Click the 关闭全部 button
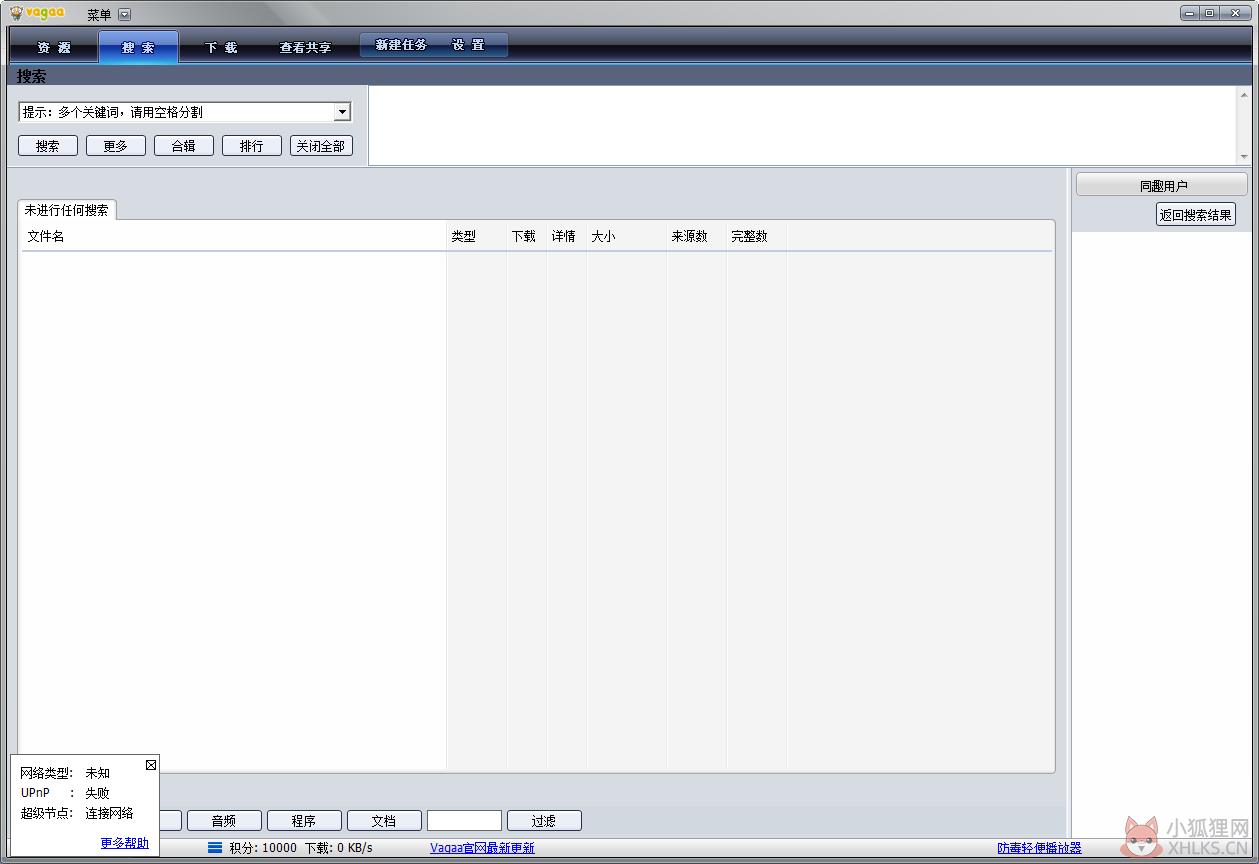Image resolution: width=1259 pixels, height=864 pixels. click(x=321, y=146)
